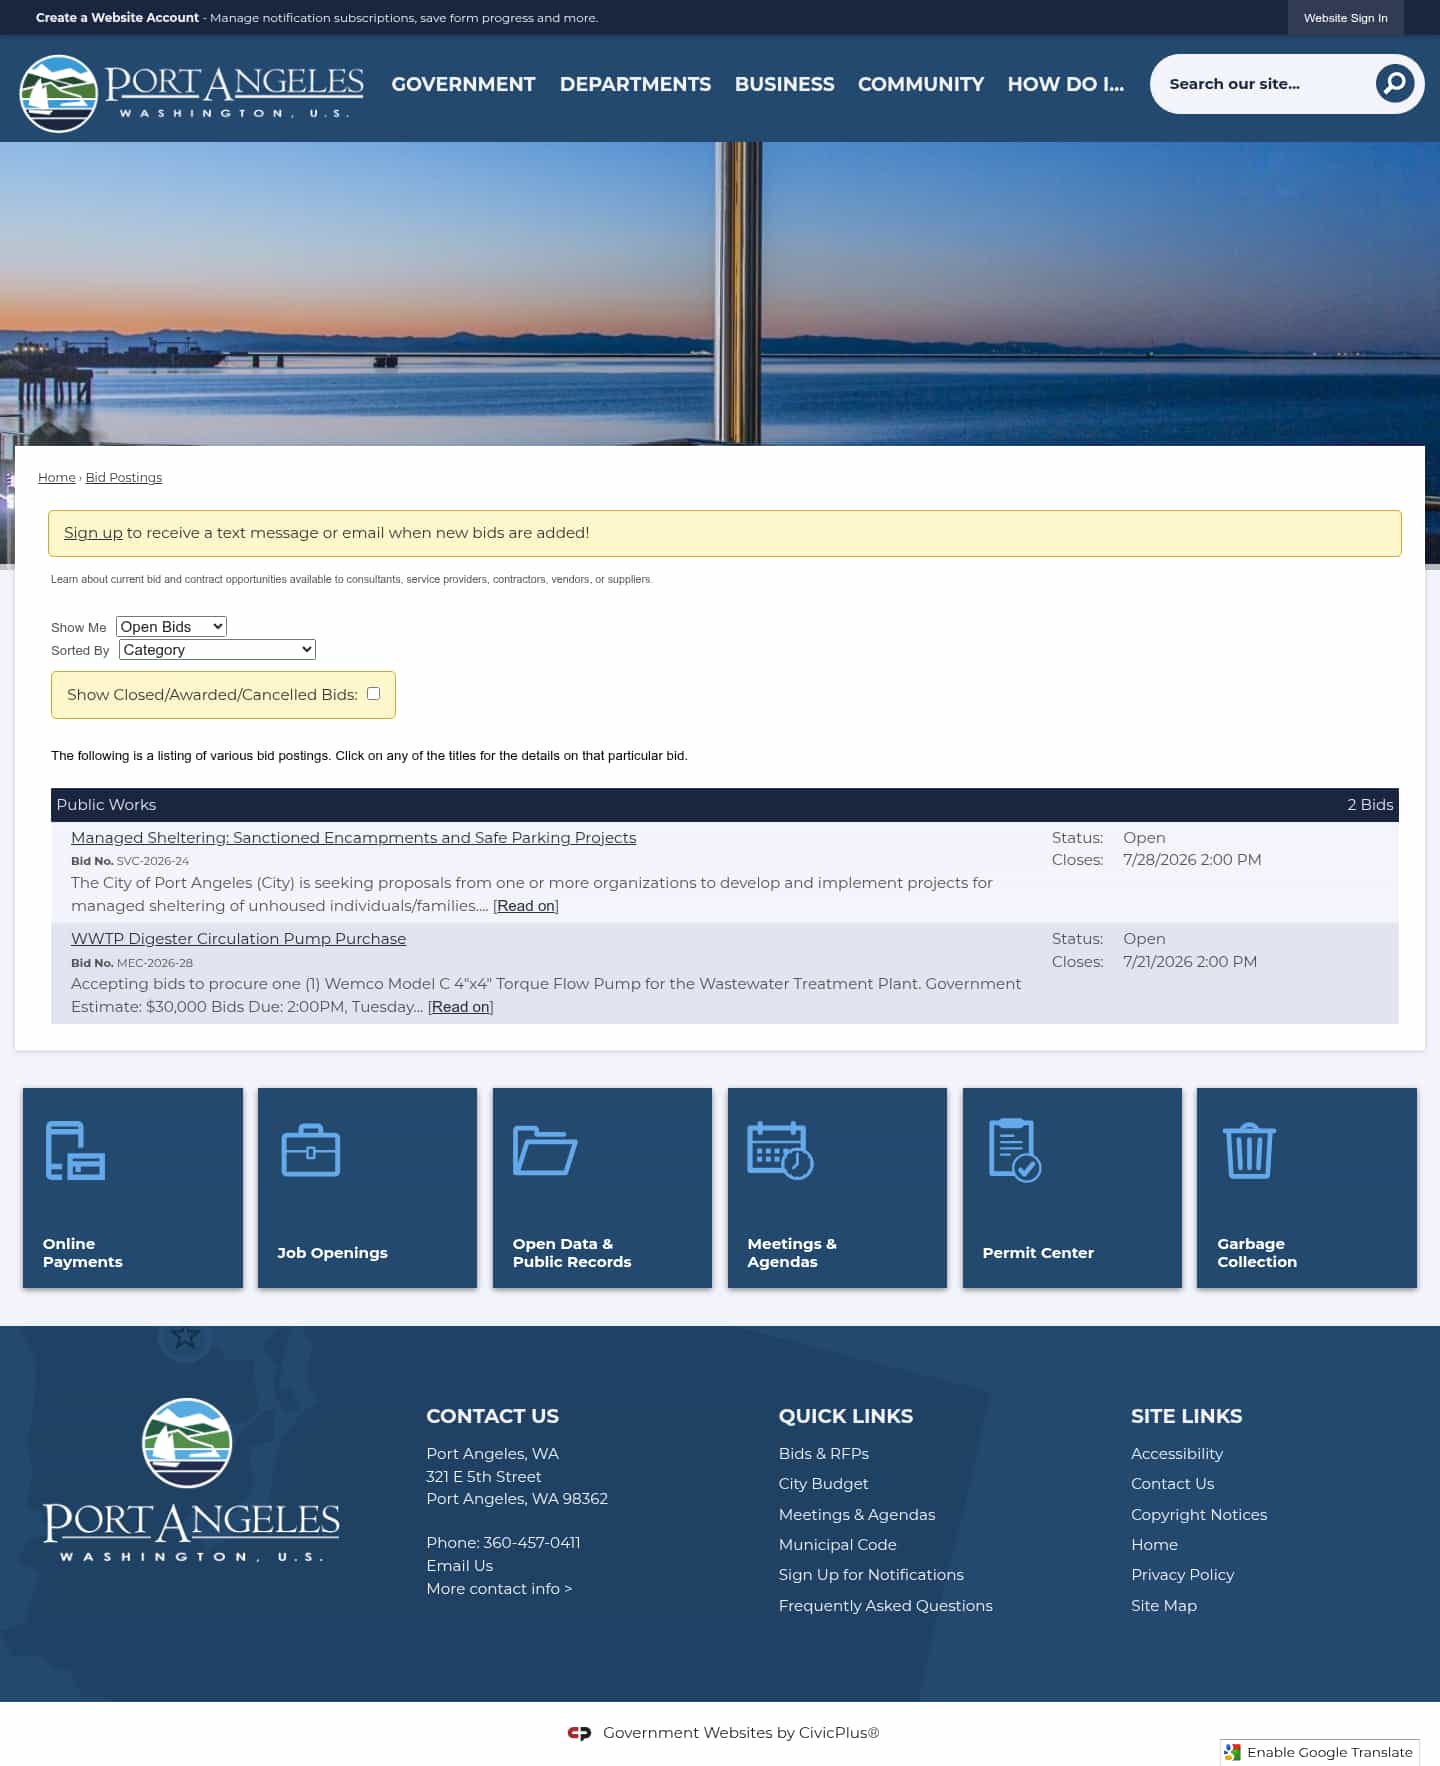This screenshot has height=1766, width=1440.
Task: Click Website Sign In button
Action: [x=1345, y=18]
